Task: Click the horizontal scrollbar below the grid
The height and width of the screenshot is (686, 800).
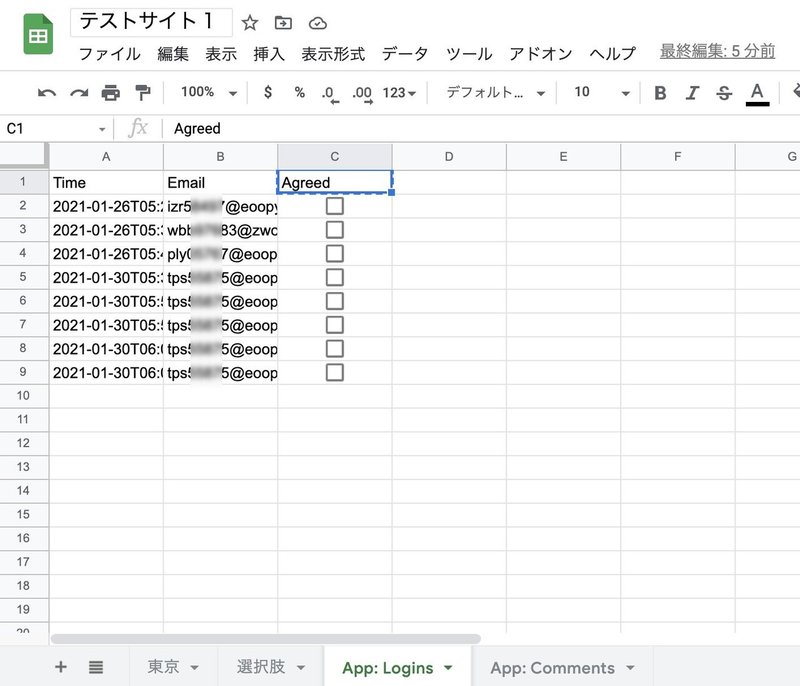Action: [266, 639]
